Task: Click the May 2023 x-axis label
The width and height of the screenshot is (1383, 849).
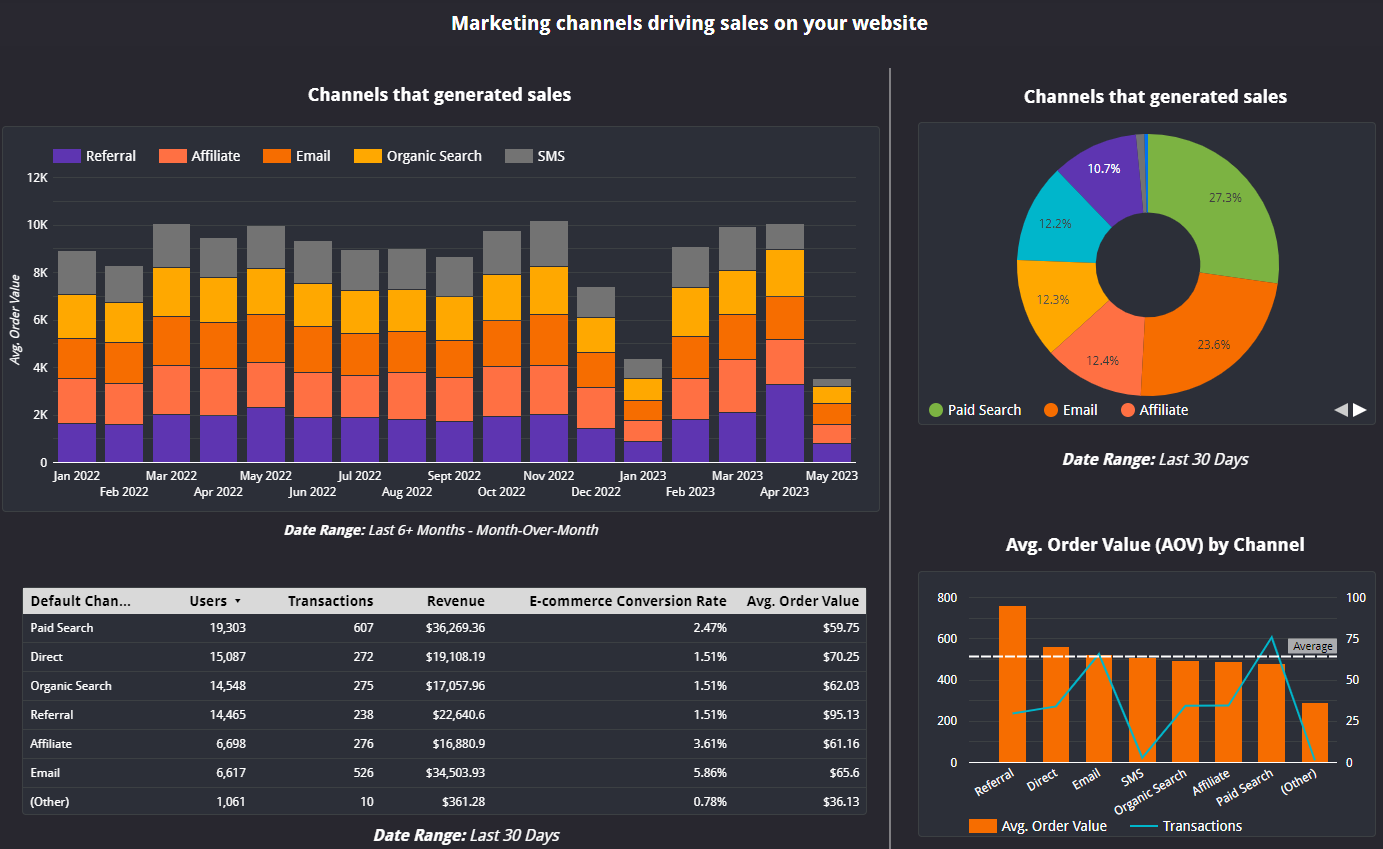Action: tap(832, 476)
